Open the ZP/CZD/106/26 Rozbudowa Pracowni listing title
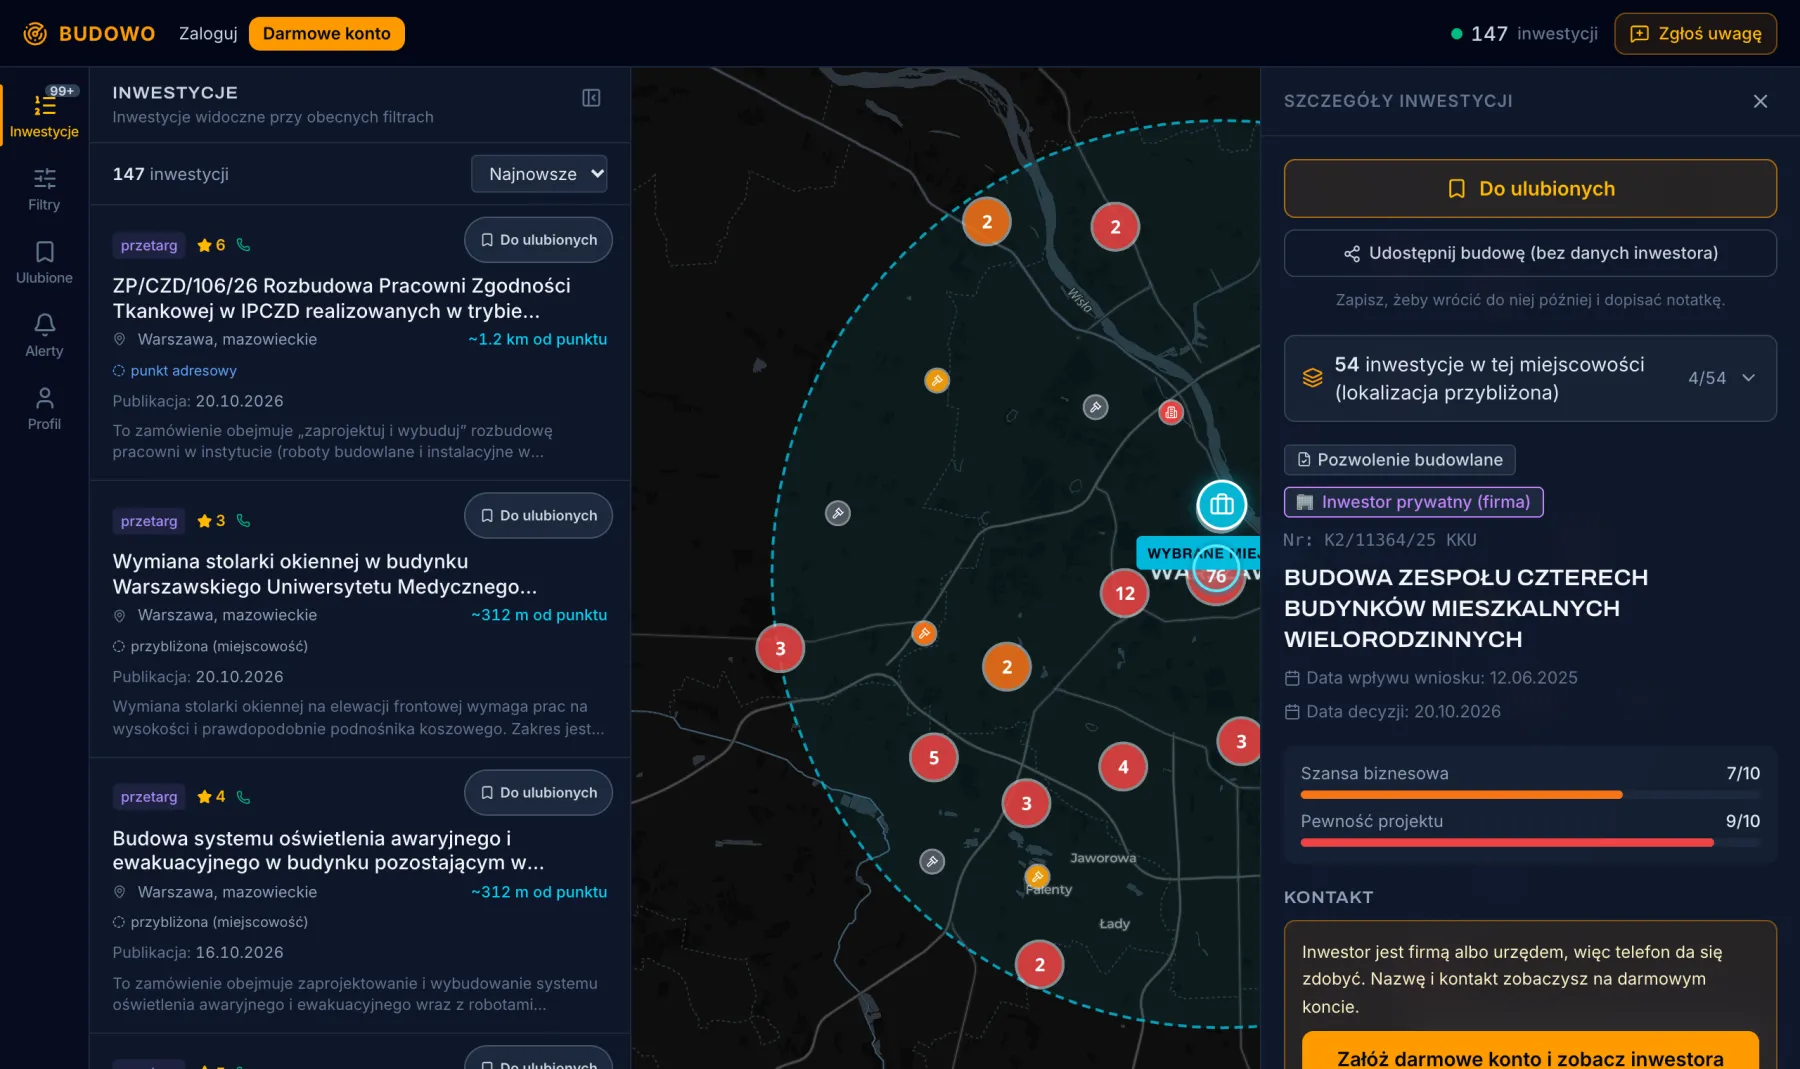1800x1069 pixels. [341, 298]
